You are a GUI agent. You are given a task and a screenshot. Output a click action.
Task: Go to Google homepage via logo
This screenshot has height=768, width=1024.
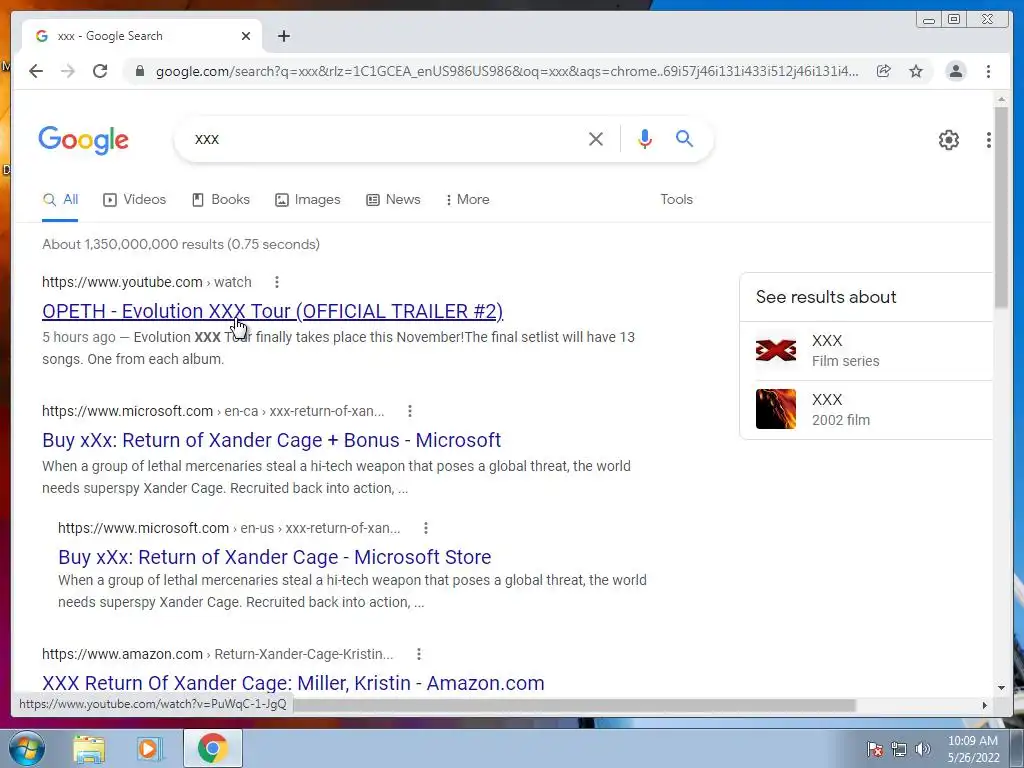tap(84, 140)
